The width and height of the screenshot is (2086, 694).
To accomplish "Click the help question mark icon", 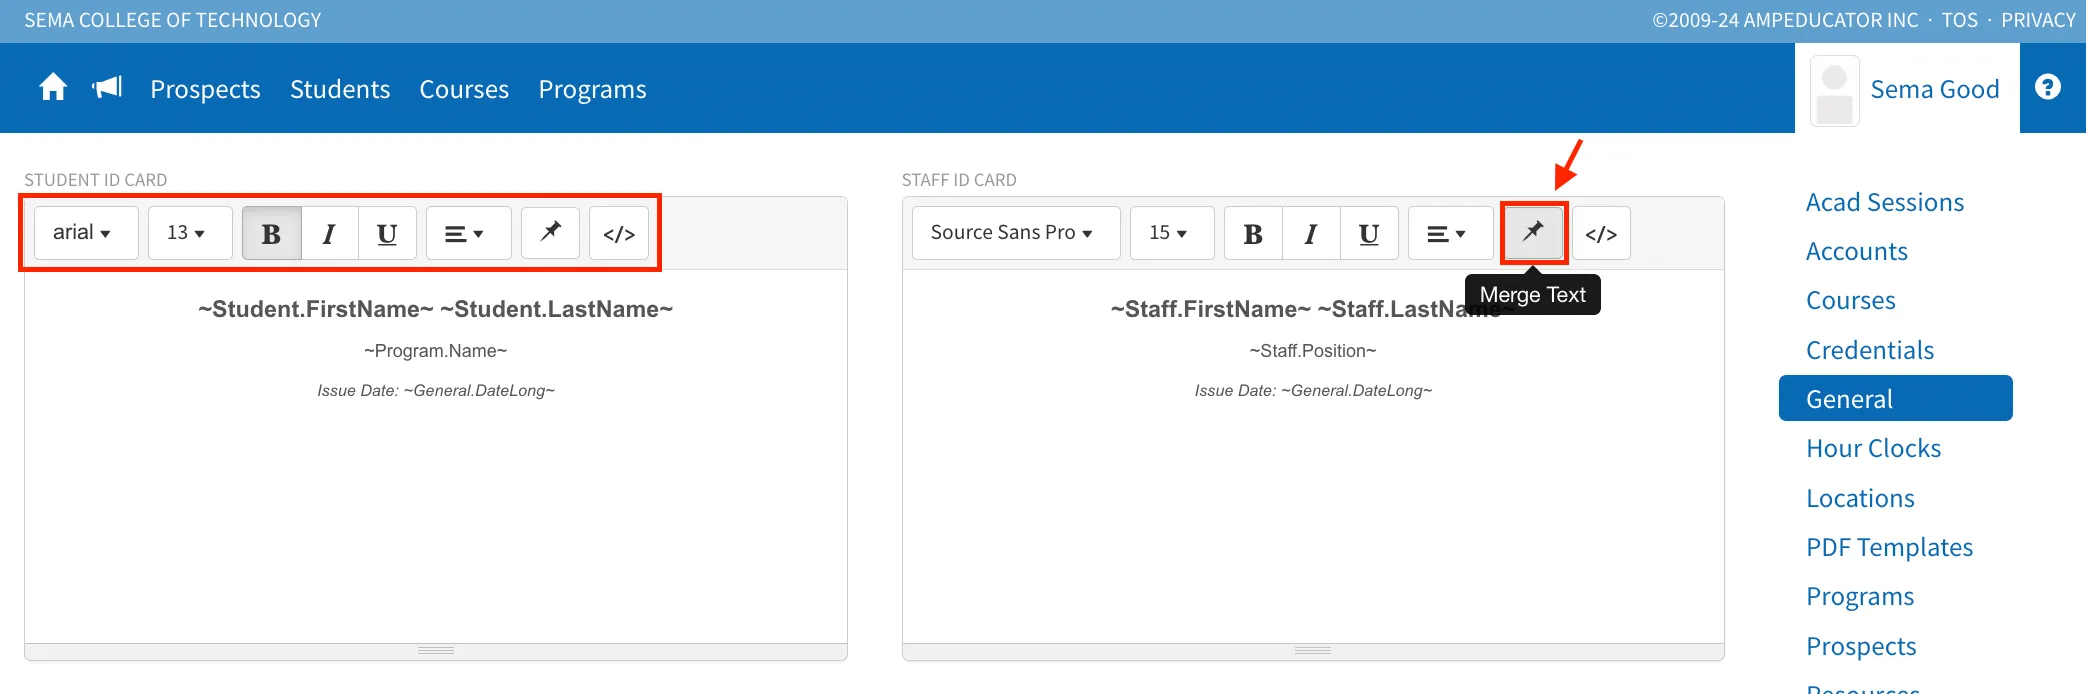I will [2047, 88].
